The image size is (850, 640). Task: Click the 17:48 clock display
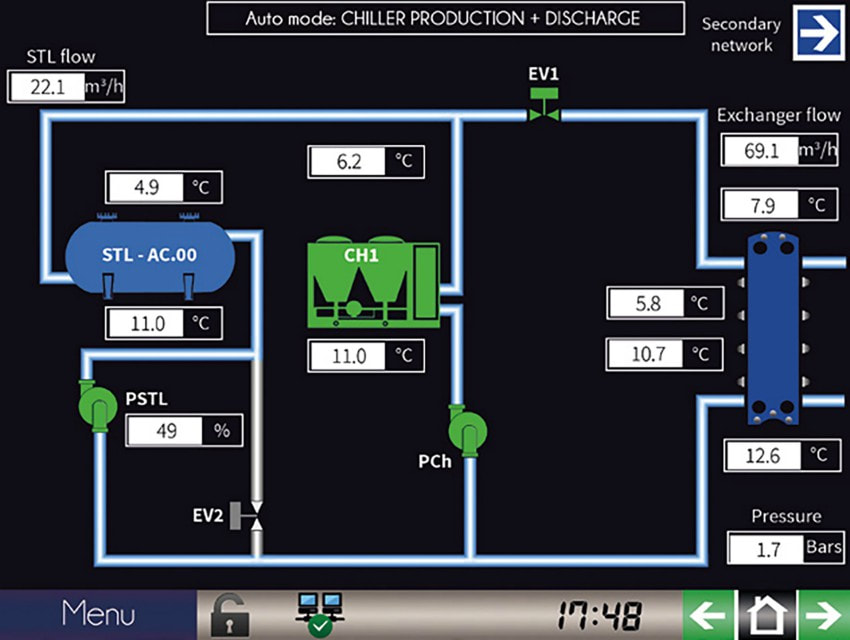[x=599, y=615]
